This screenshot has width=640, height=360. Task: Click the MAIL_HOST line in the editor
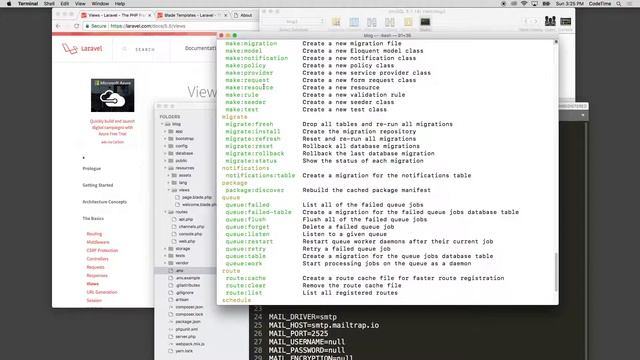(324, 325)
